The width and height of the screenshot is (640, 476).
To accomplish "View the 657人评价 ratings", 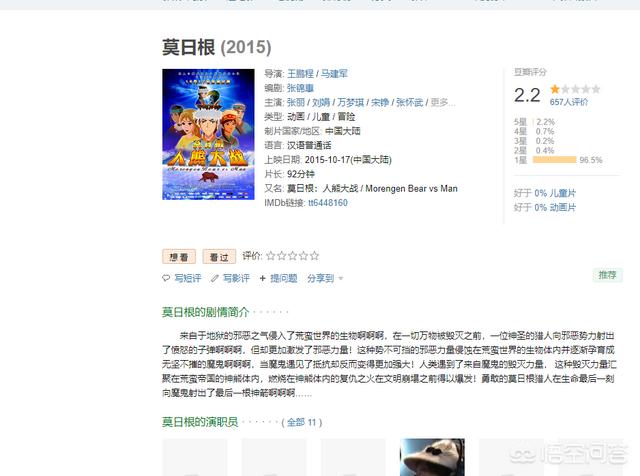I will (569, 102).
